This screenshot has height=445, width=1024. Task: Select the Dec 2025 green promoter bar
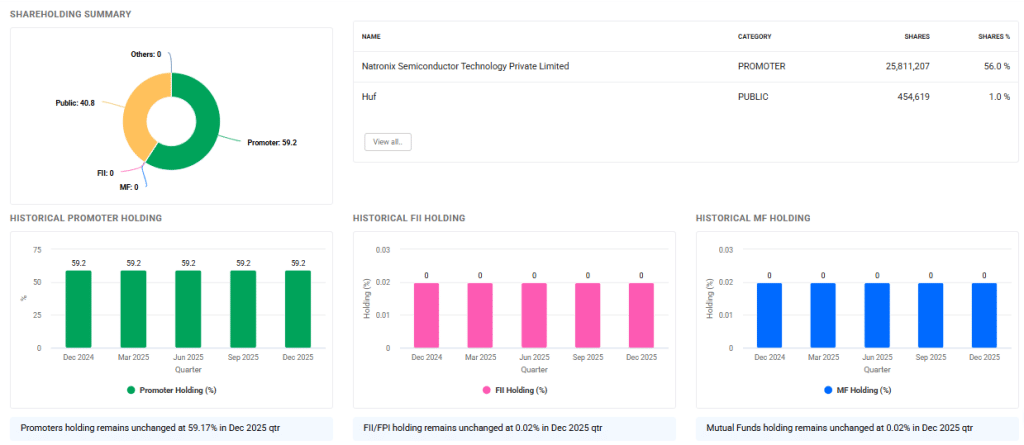pyautogui.click(x=297, y=309)
